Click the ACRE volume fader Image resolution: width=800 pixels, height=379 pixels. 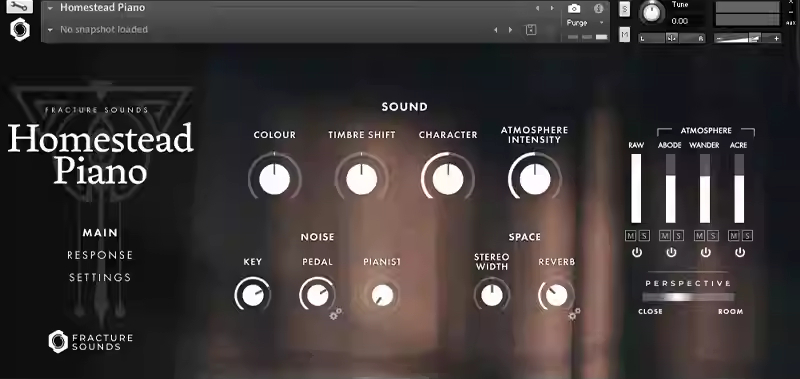(740, 188)
